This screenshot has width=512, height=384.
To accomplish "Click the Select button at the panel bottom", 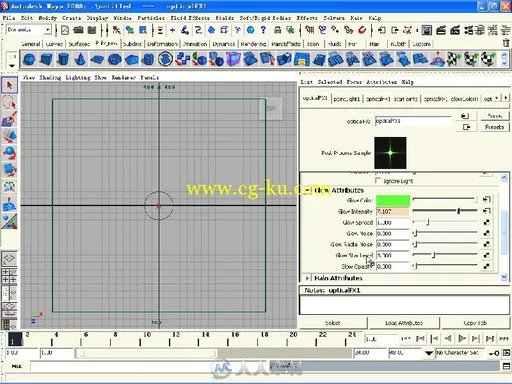I will [333, 323].
